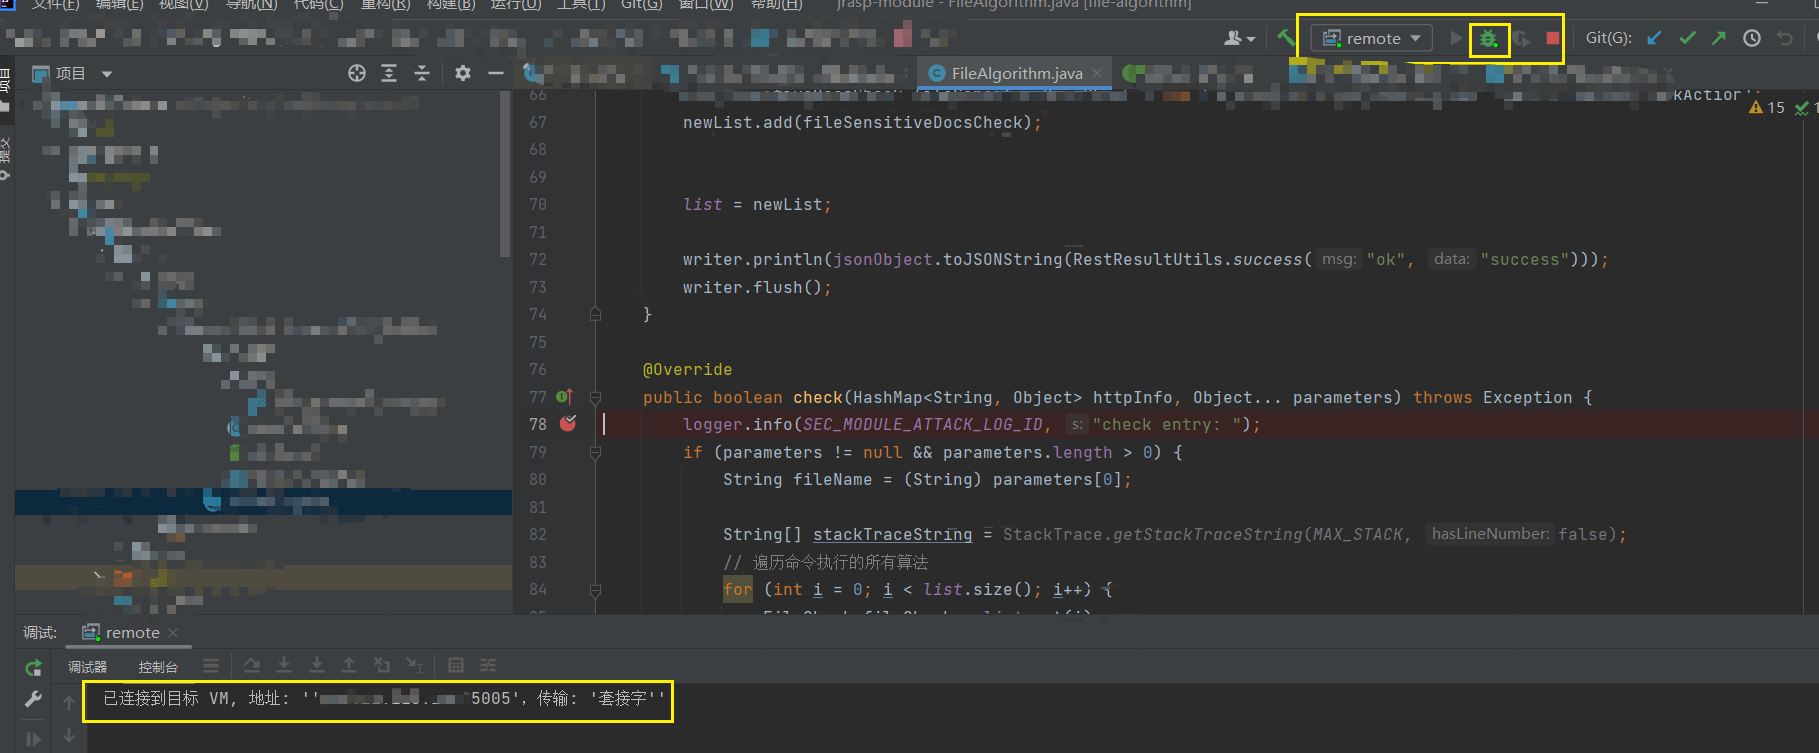Click override gutter icon on line 77

tap(564, 397)
